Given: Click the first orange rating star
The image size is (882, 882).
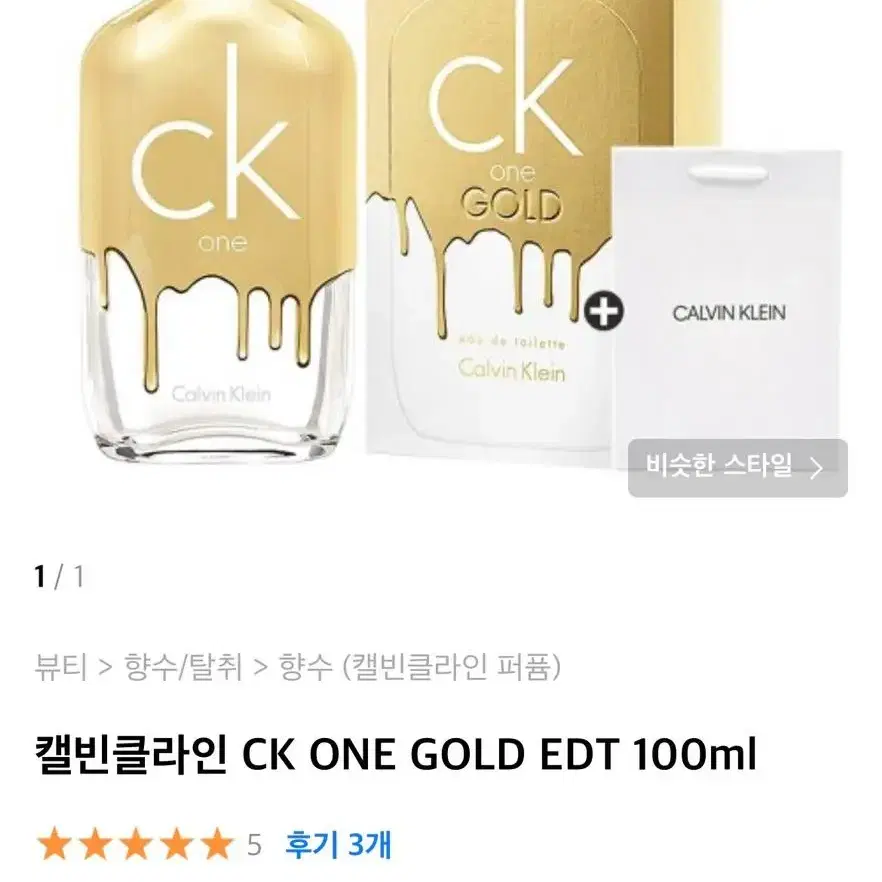Looking at the screenshot, I should pyautogui.click(x=55, y=844).
